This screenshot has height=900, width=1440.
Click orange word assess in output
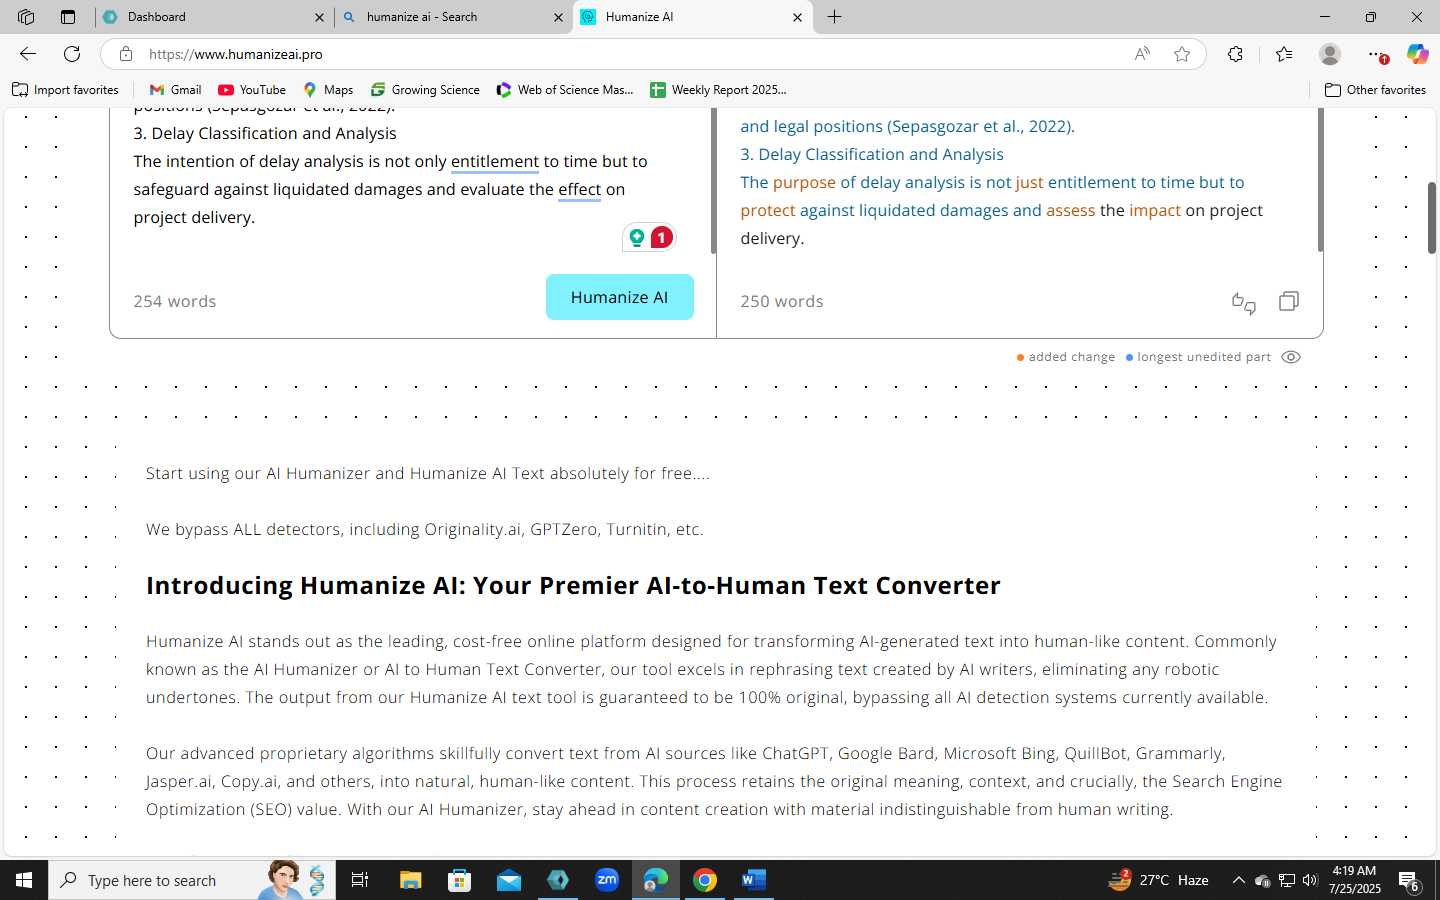pyautogui.click(x=1071, y=210)
